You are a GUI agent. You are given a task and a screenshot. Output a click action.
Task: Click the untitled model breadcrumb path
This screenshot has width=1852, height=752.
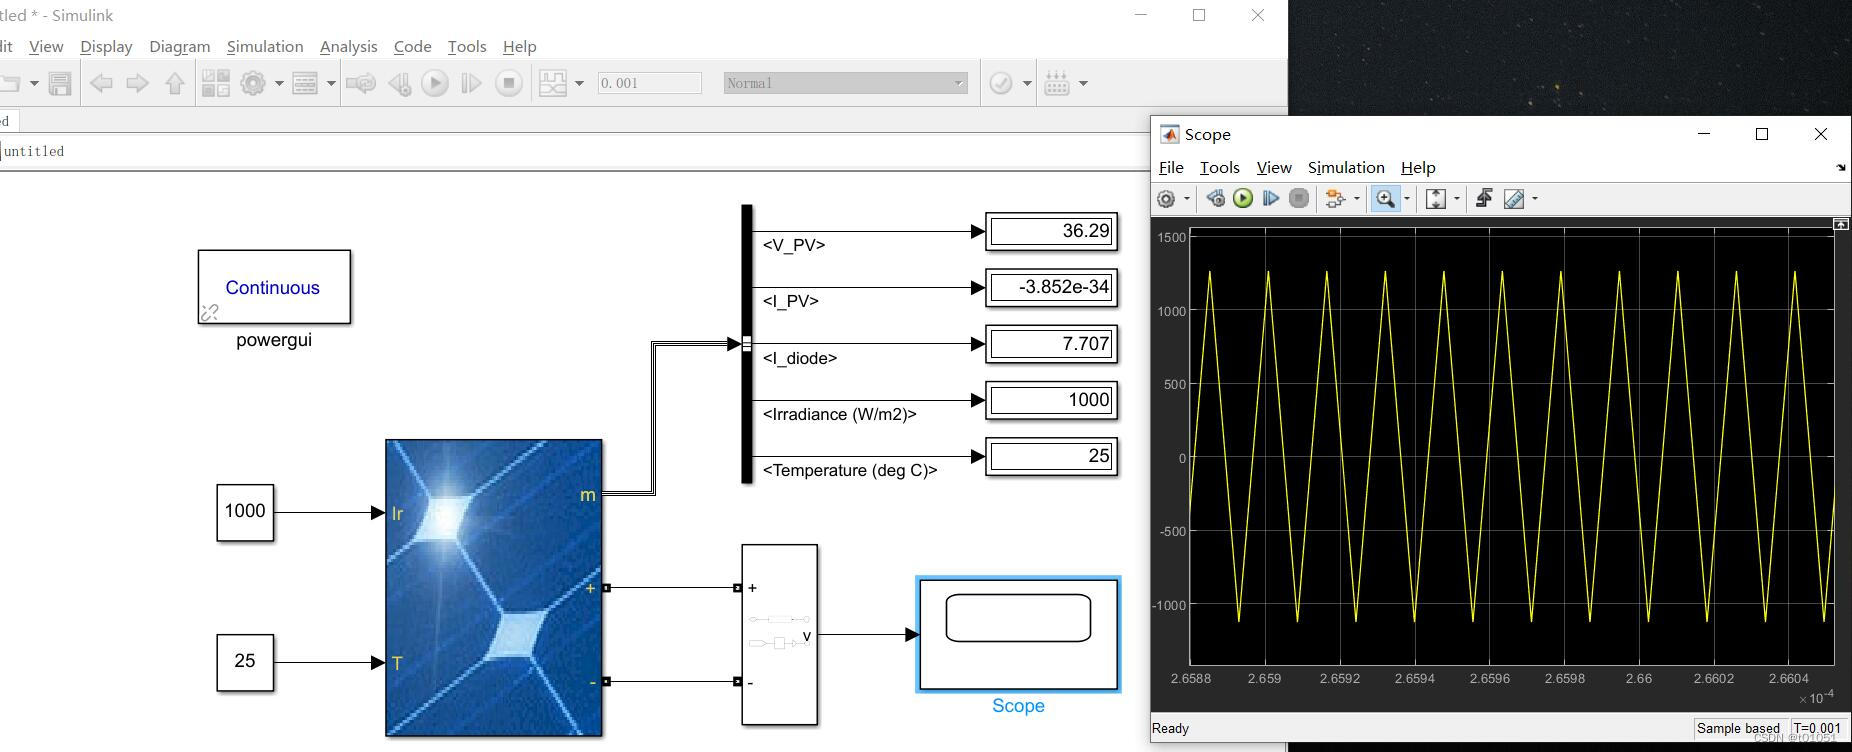tap(34, 151)
